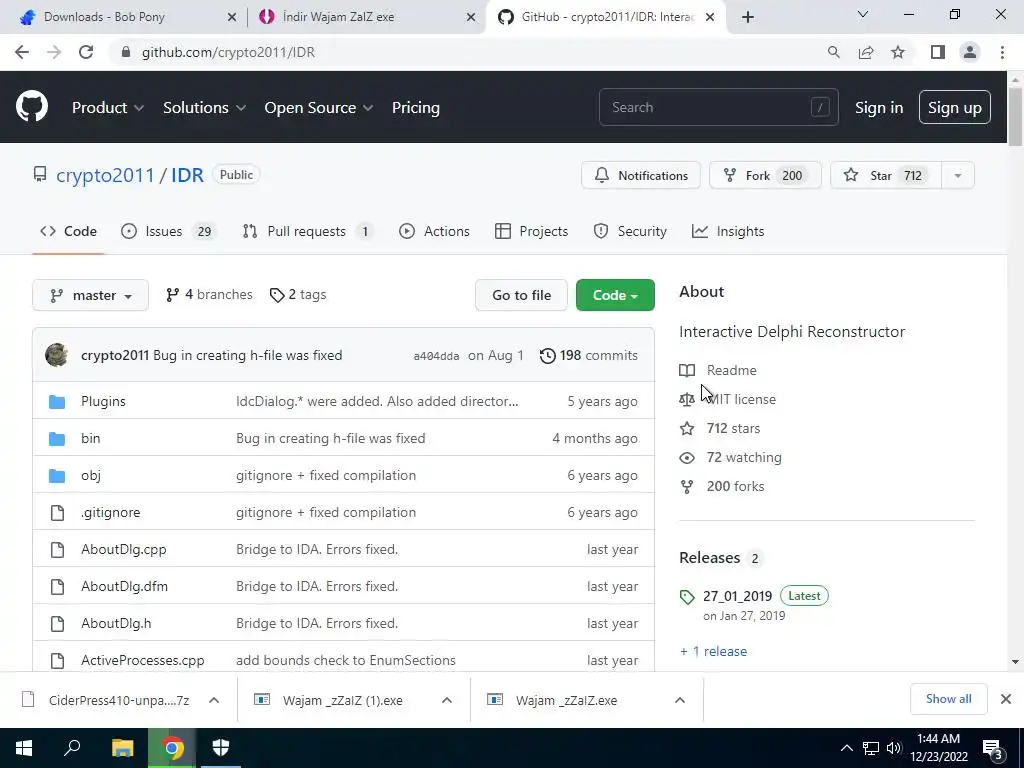Click the star bookmark icon in address bar
Viewport: 1024px width, 768px height.
point(898,52)
